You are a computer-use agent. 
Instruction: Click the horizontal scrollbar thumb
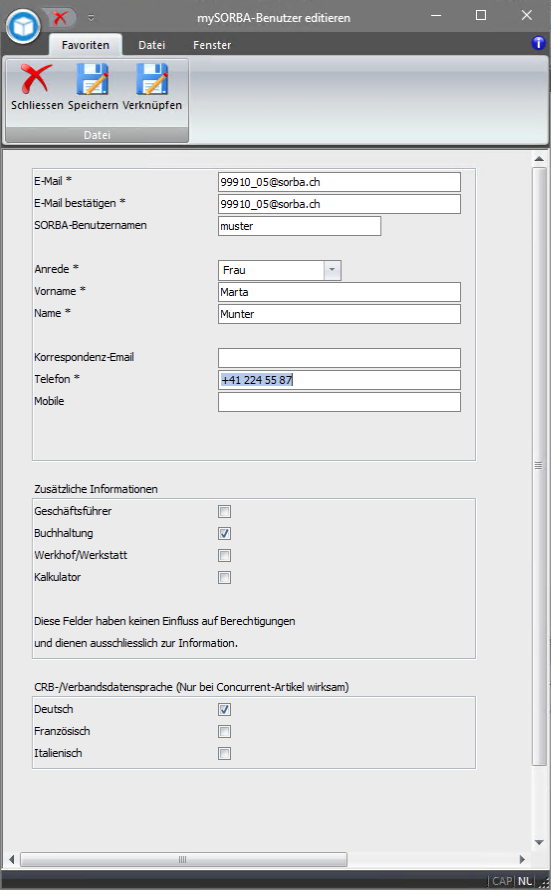point(184,859)
